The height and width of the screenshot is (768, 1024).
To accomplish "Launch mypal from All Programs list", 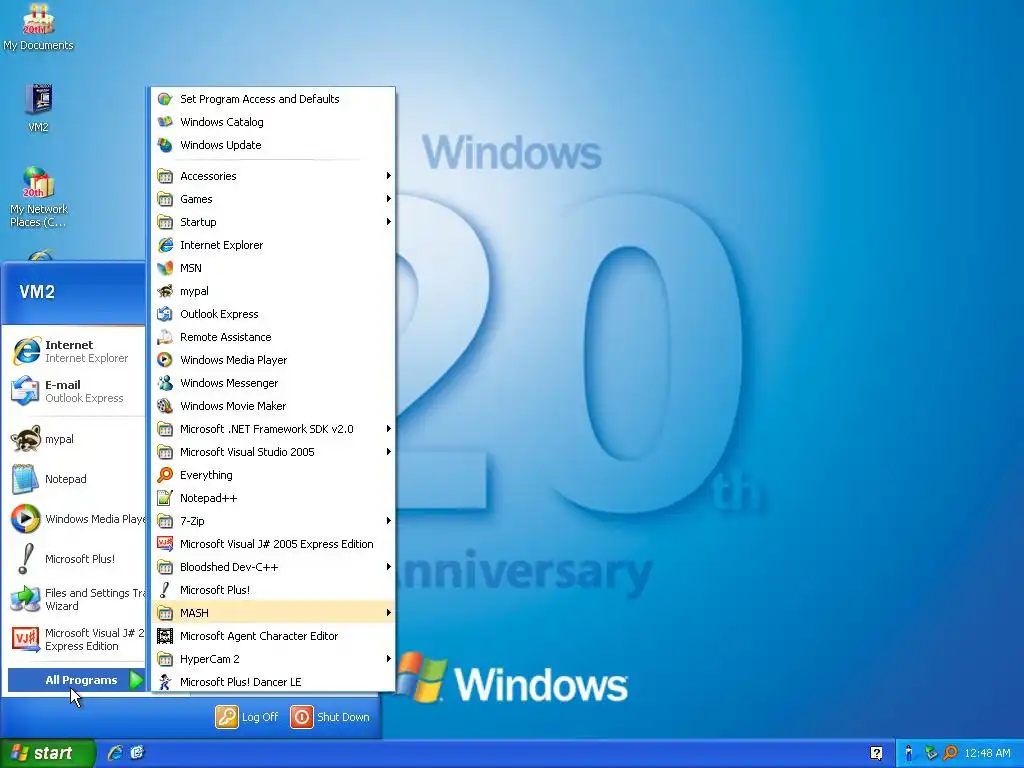I will click(x=273, y=291).
